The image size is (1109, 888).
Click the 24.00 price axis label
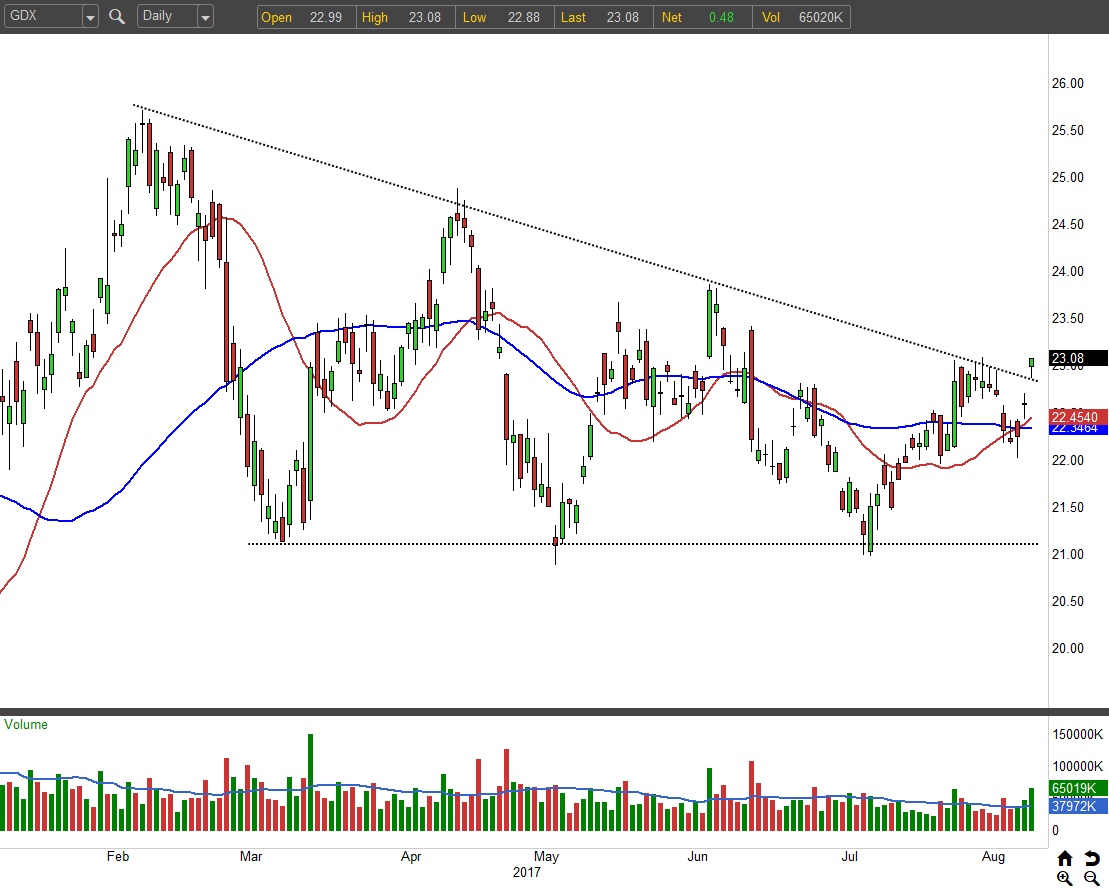pyautogui.click(x=1067, y=271)
